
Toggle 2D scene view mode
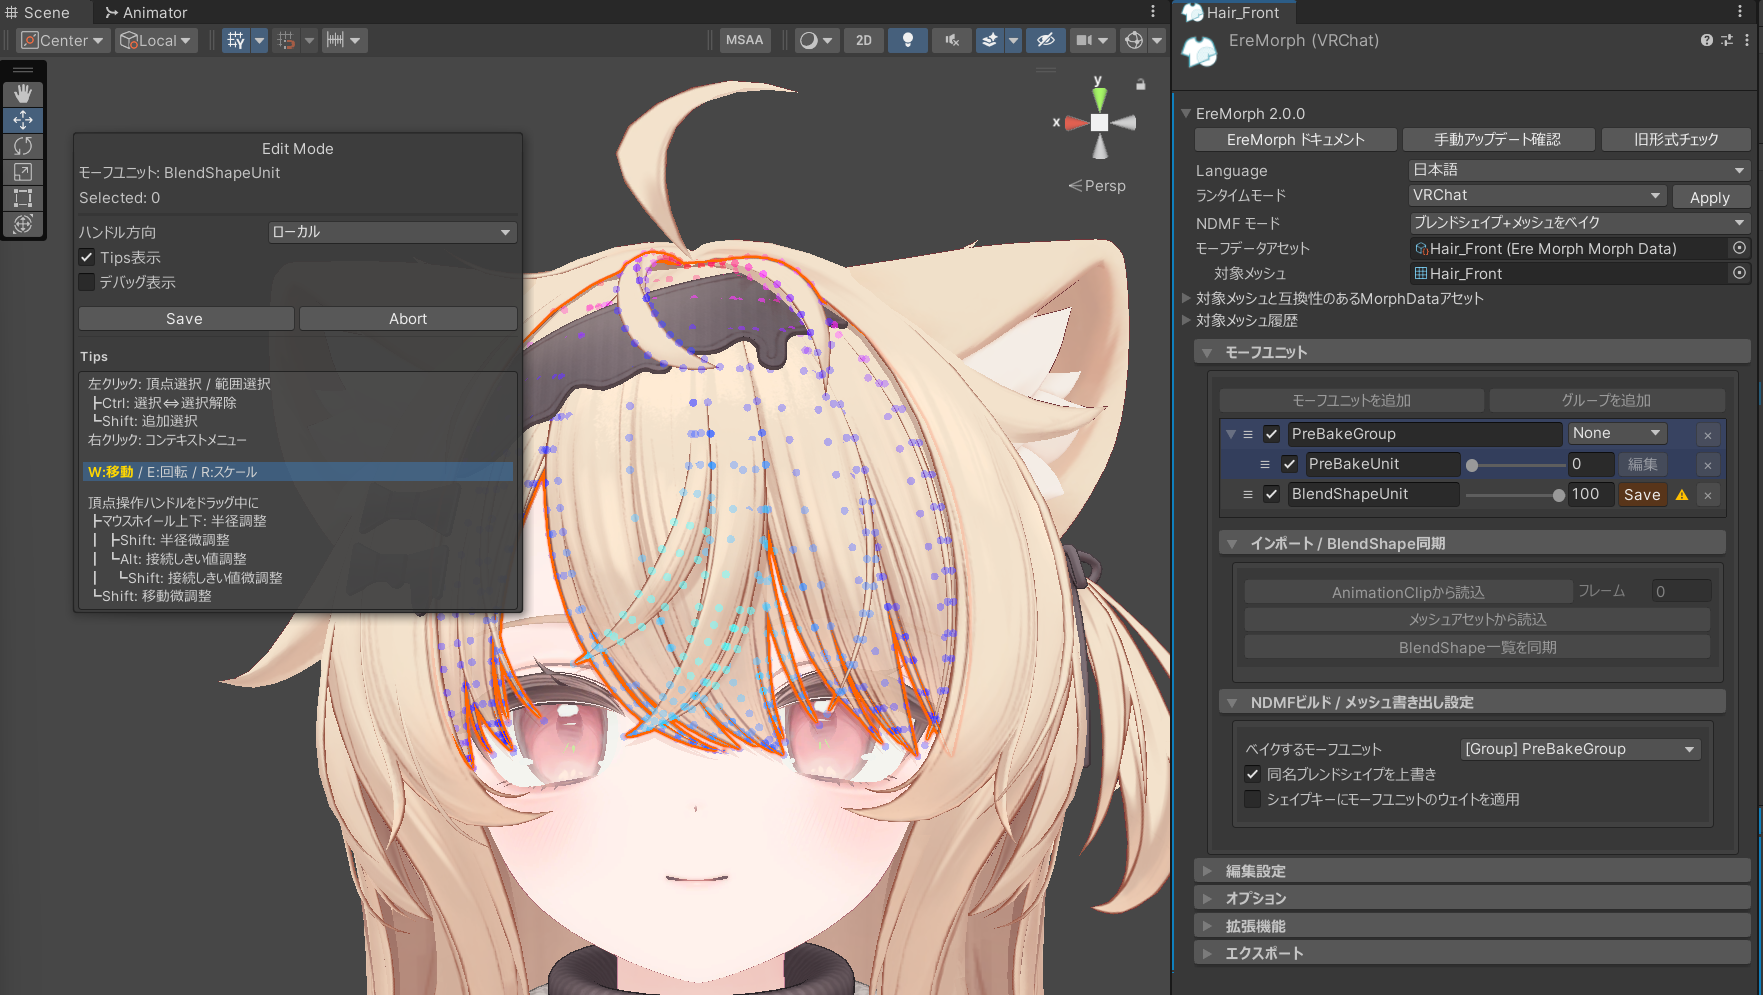click(x=864, y=40)
